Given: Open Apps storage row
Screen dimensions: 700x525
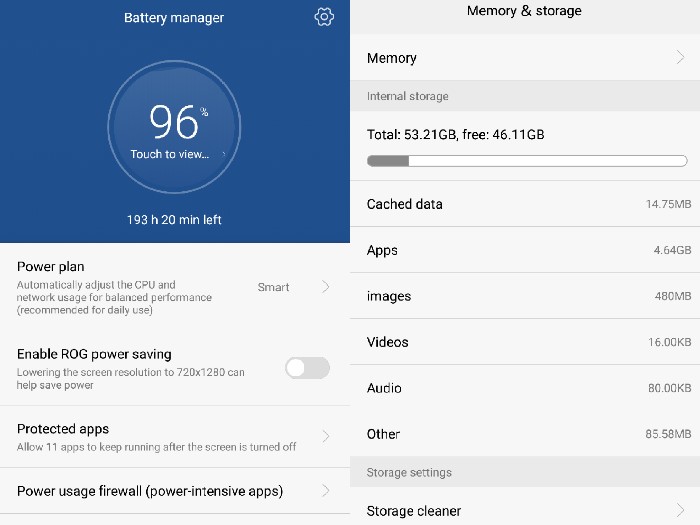Looking at the screenshot, I should 525,250.
